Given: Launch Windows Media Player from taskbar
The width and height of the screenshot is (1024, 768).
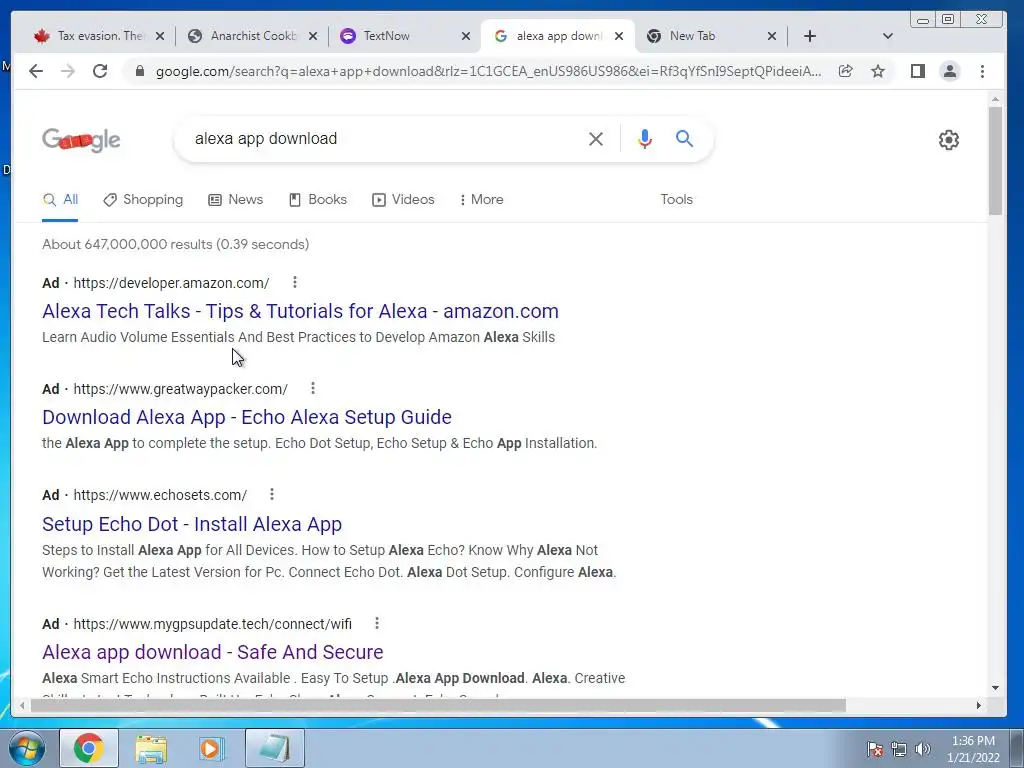Looking at the screenshot, I should pyautogui.click(x=212, y=748).
